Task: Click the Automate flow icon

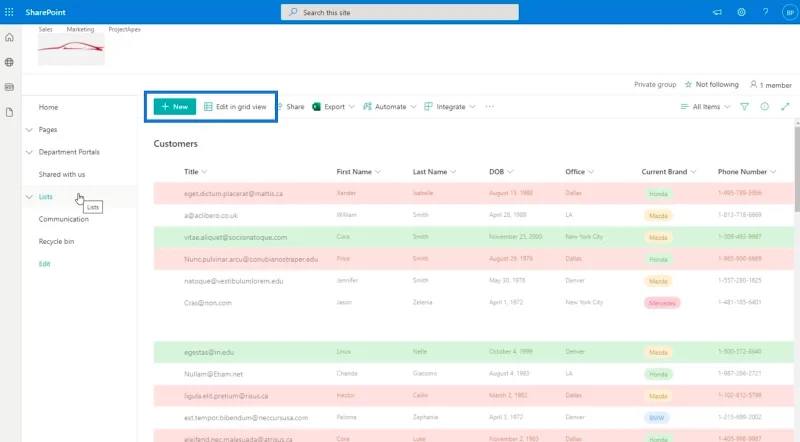Action: (x=367, y=107)
